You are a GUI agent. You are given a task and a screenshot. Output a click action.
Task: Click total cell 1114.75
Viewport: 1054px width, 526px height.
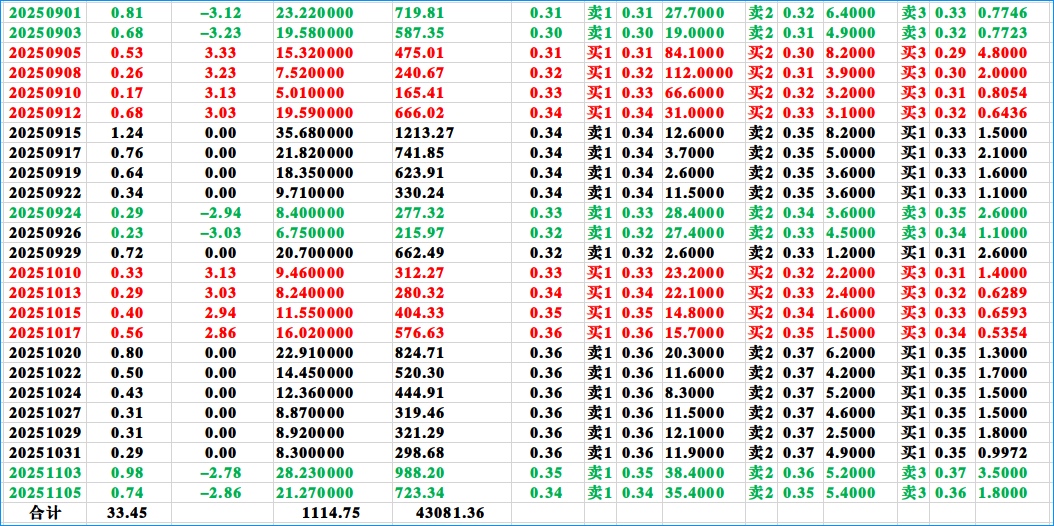pyautogui.click(x=333, y=514)
